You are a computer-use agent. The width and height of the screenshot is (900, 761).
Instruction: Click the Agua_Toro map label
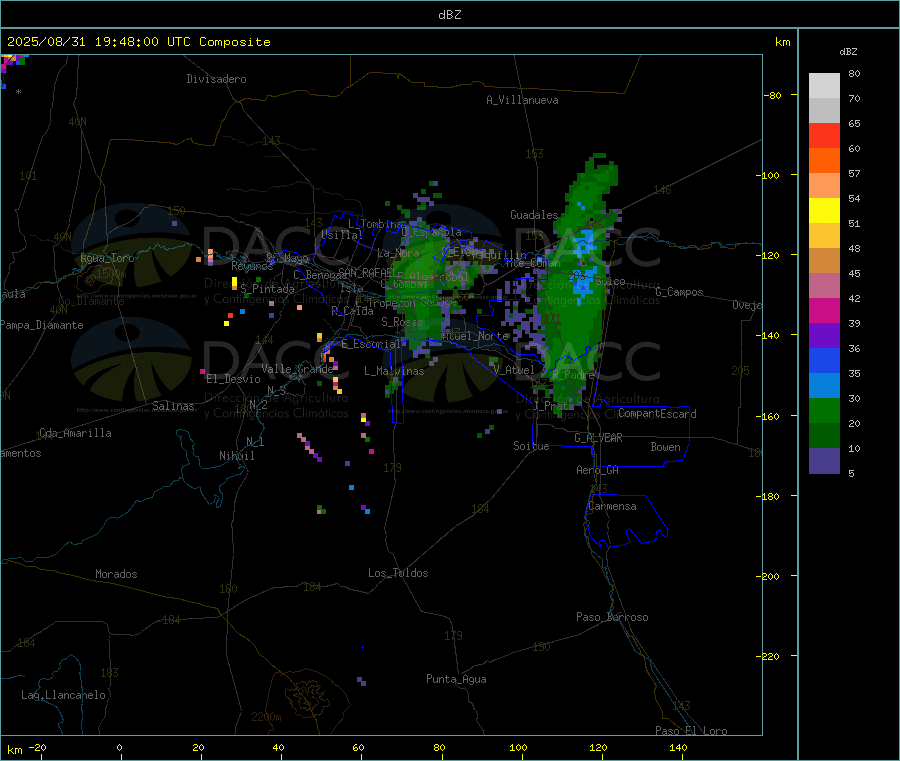[107, 258]
